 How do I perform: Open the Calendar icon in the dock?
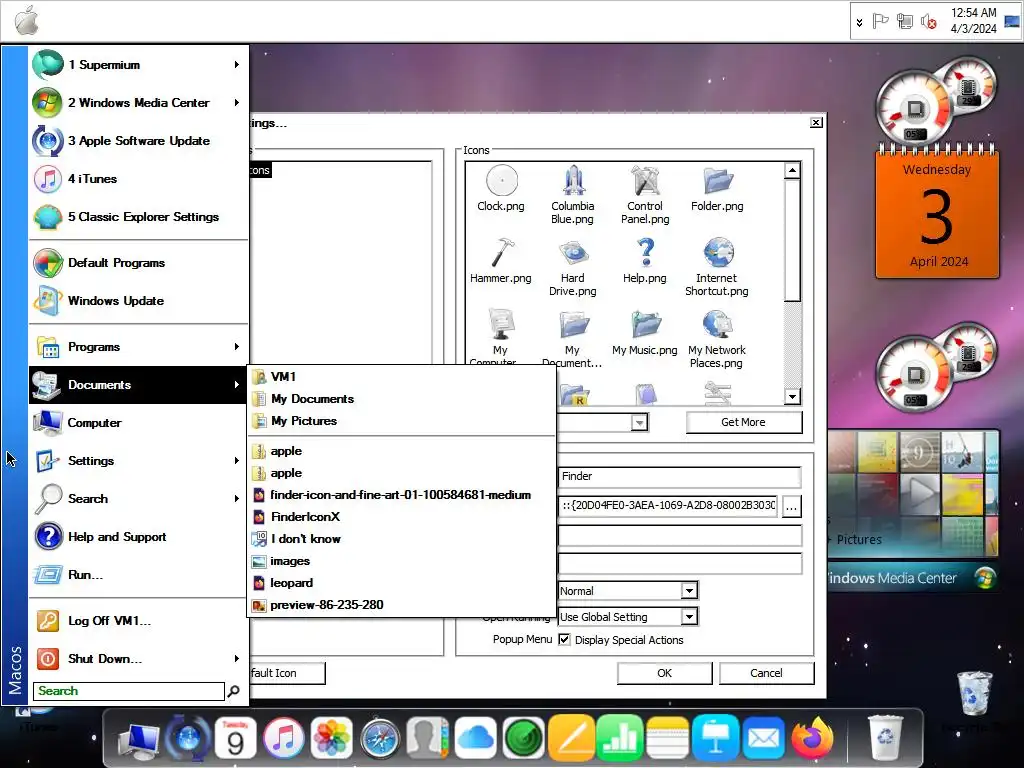(x=235, y=739)
